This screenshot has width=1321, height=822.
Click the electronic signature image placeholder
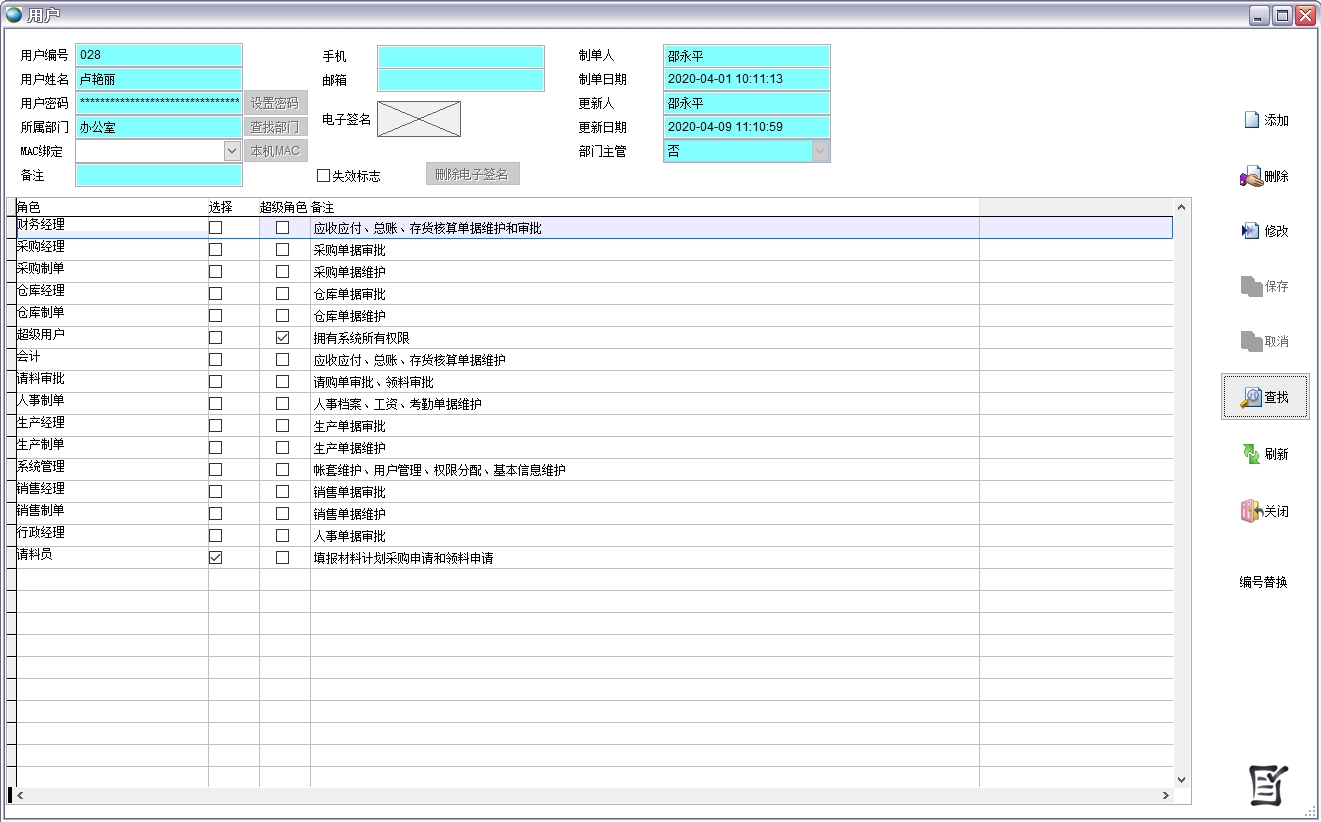[419, 119]
